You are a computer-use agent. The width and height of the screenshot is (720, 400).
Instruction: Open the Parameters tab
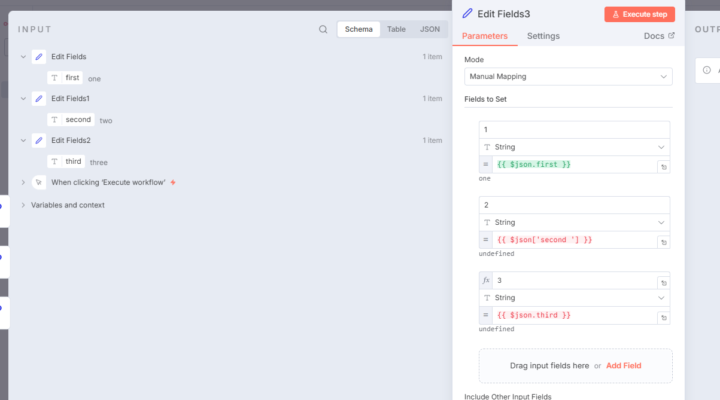click(484, 36)
